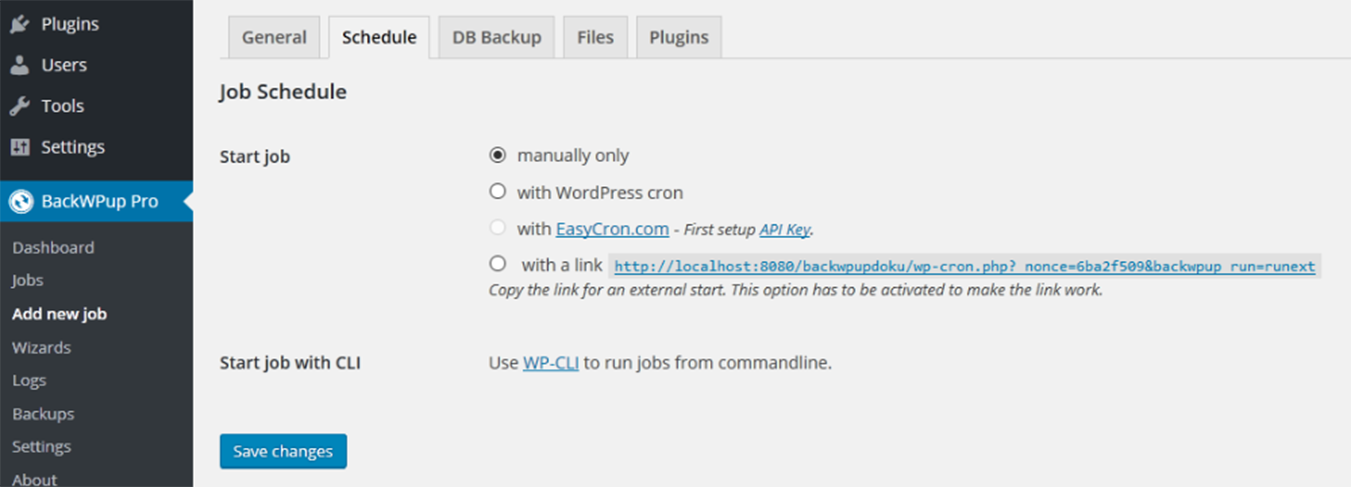Click the Tools wrench icon
Viewport: 1351px width, 487px height.
(20, 106)
